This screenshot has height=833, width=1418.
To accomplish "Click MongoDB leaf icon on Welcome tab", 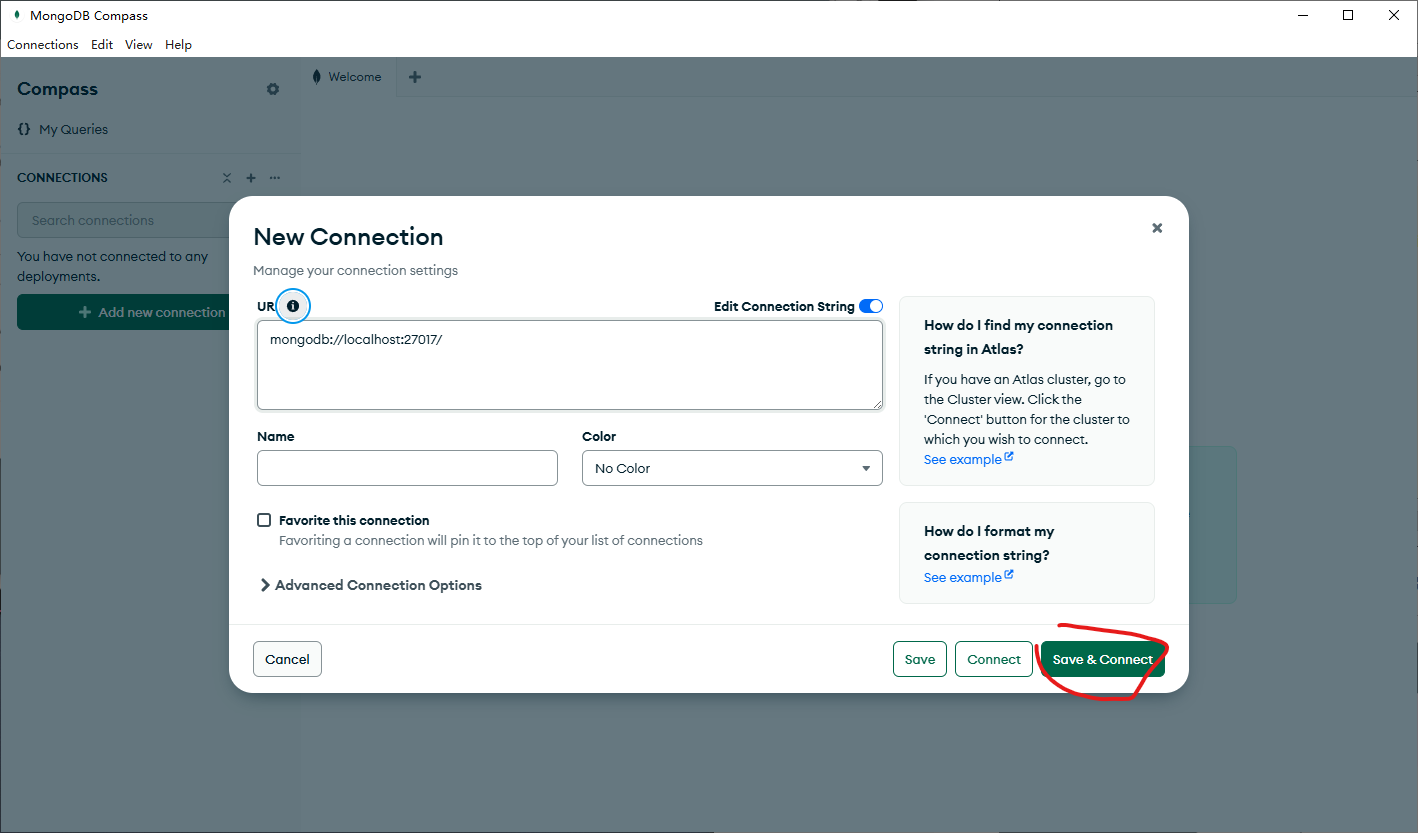I will coord(317,77).
